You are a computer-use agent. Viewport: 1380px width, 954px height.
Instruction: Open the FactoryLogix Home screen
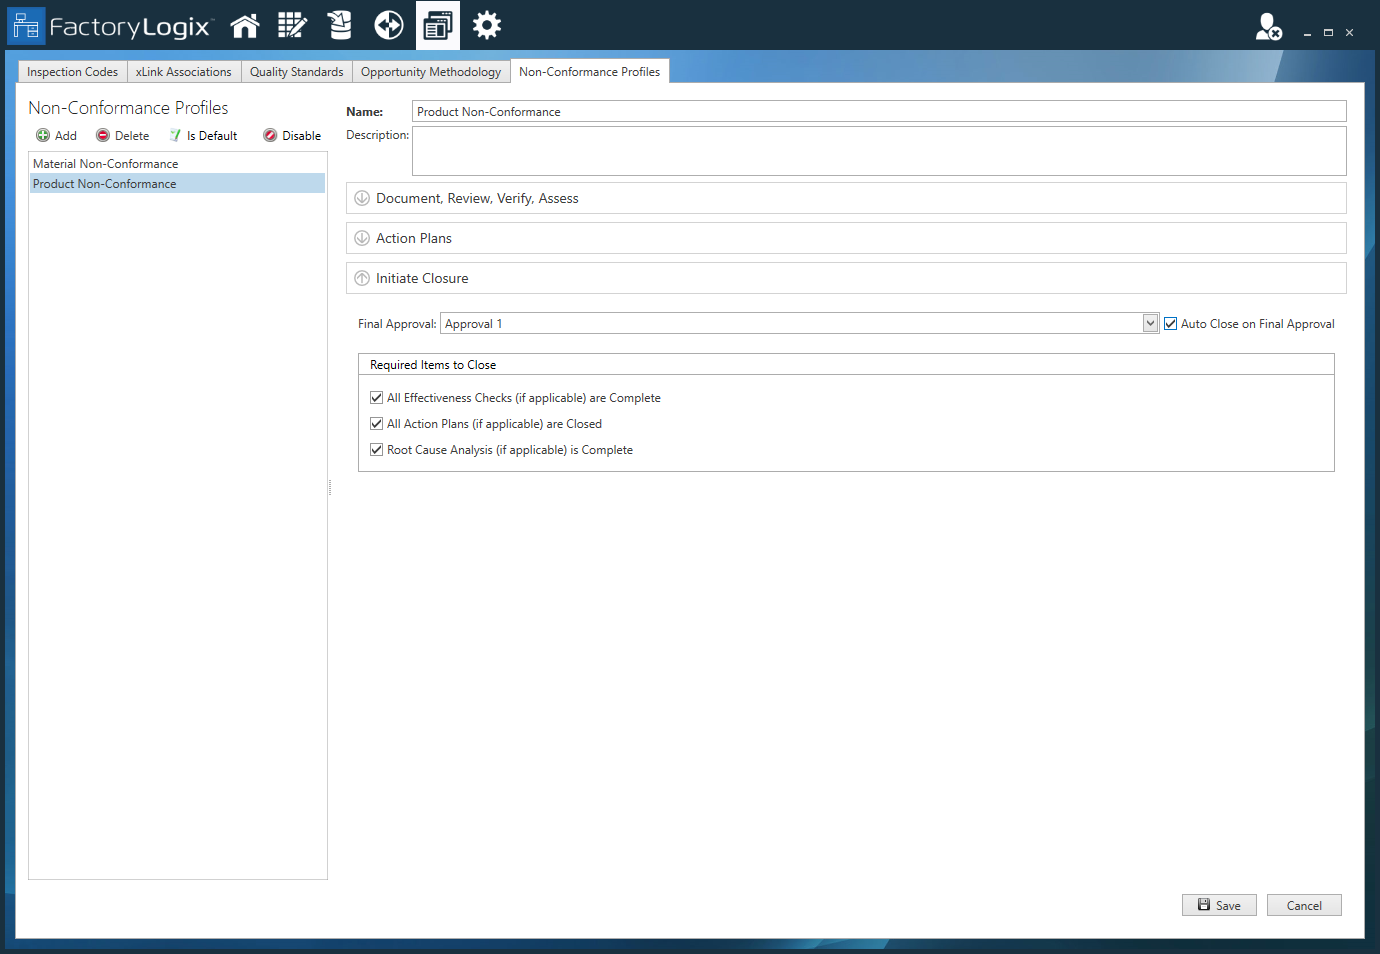click(x=244, y=25)
